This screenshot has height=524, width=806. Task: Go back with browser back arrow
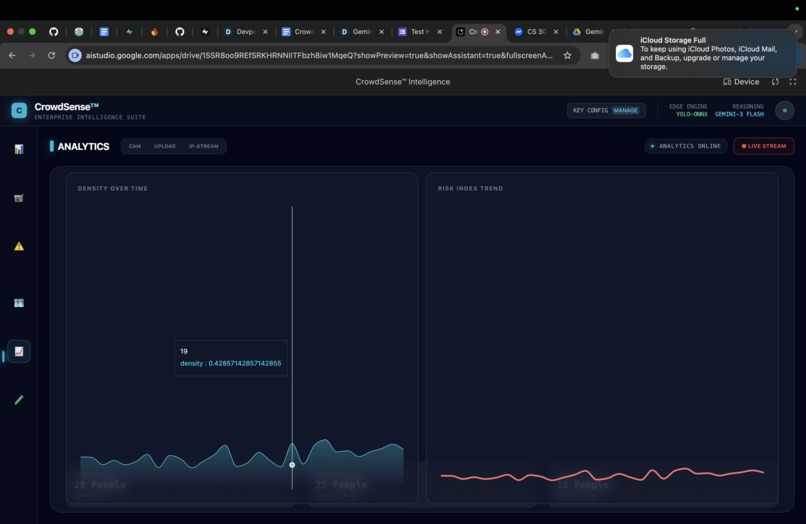[x=12, y=55]
